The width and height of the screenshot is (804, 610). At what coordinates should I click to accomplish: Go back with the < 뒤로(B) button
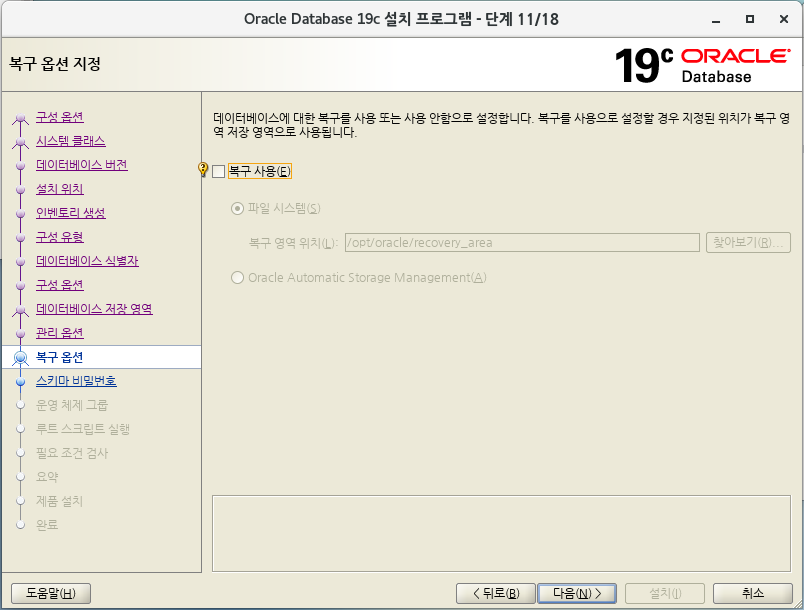click(x=496, y=594)
